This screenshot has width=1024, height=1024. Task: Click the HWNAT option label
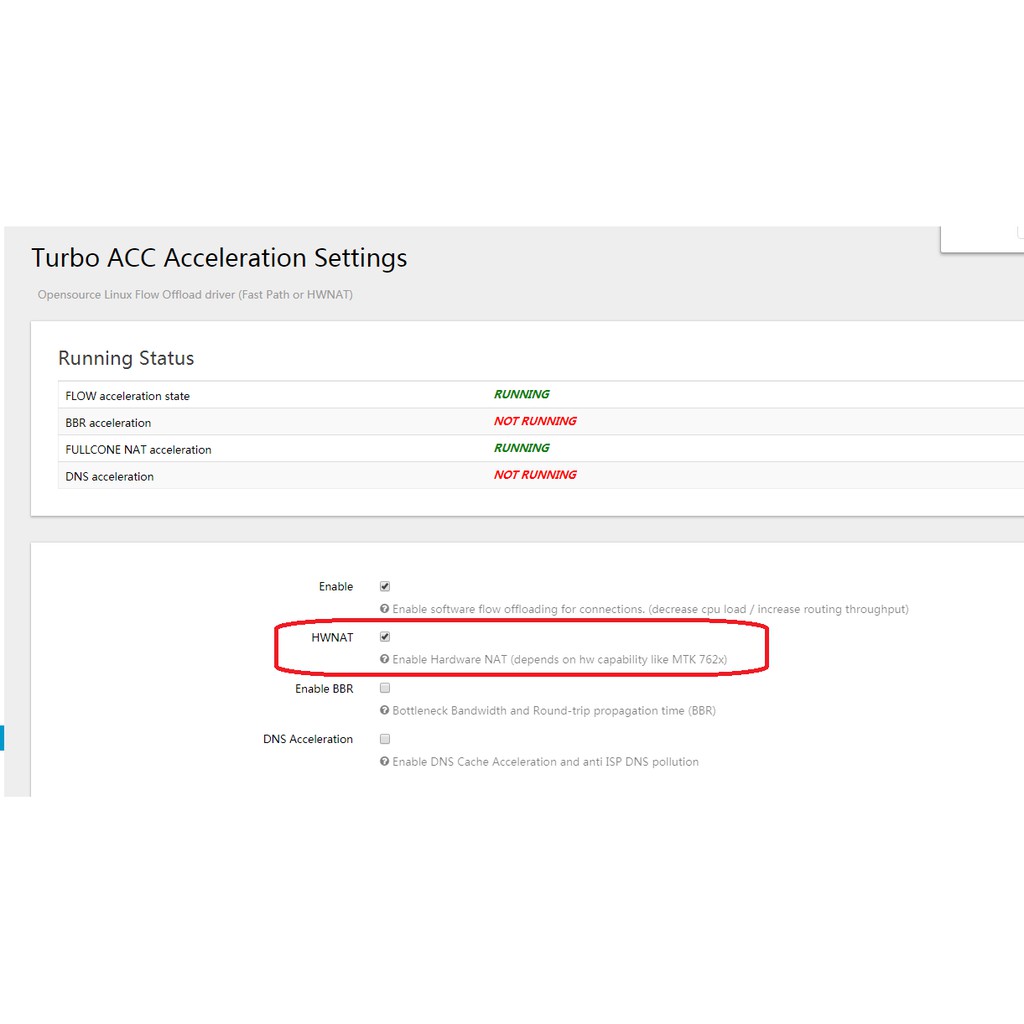pyautogui.click(x=332, y=638)
